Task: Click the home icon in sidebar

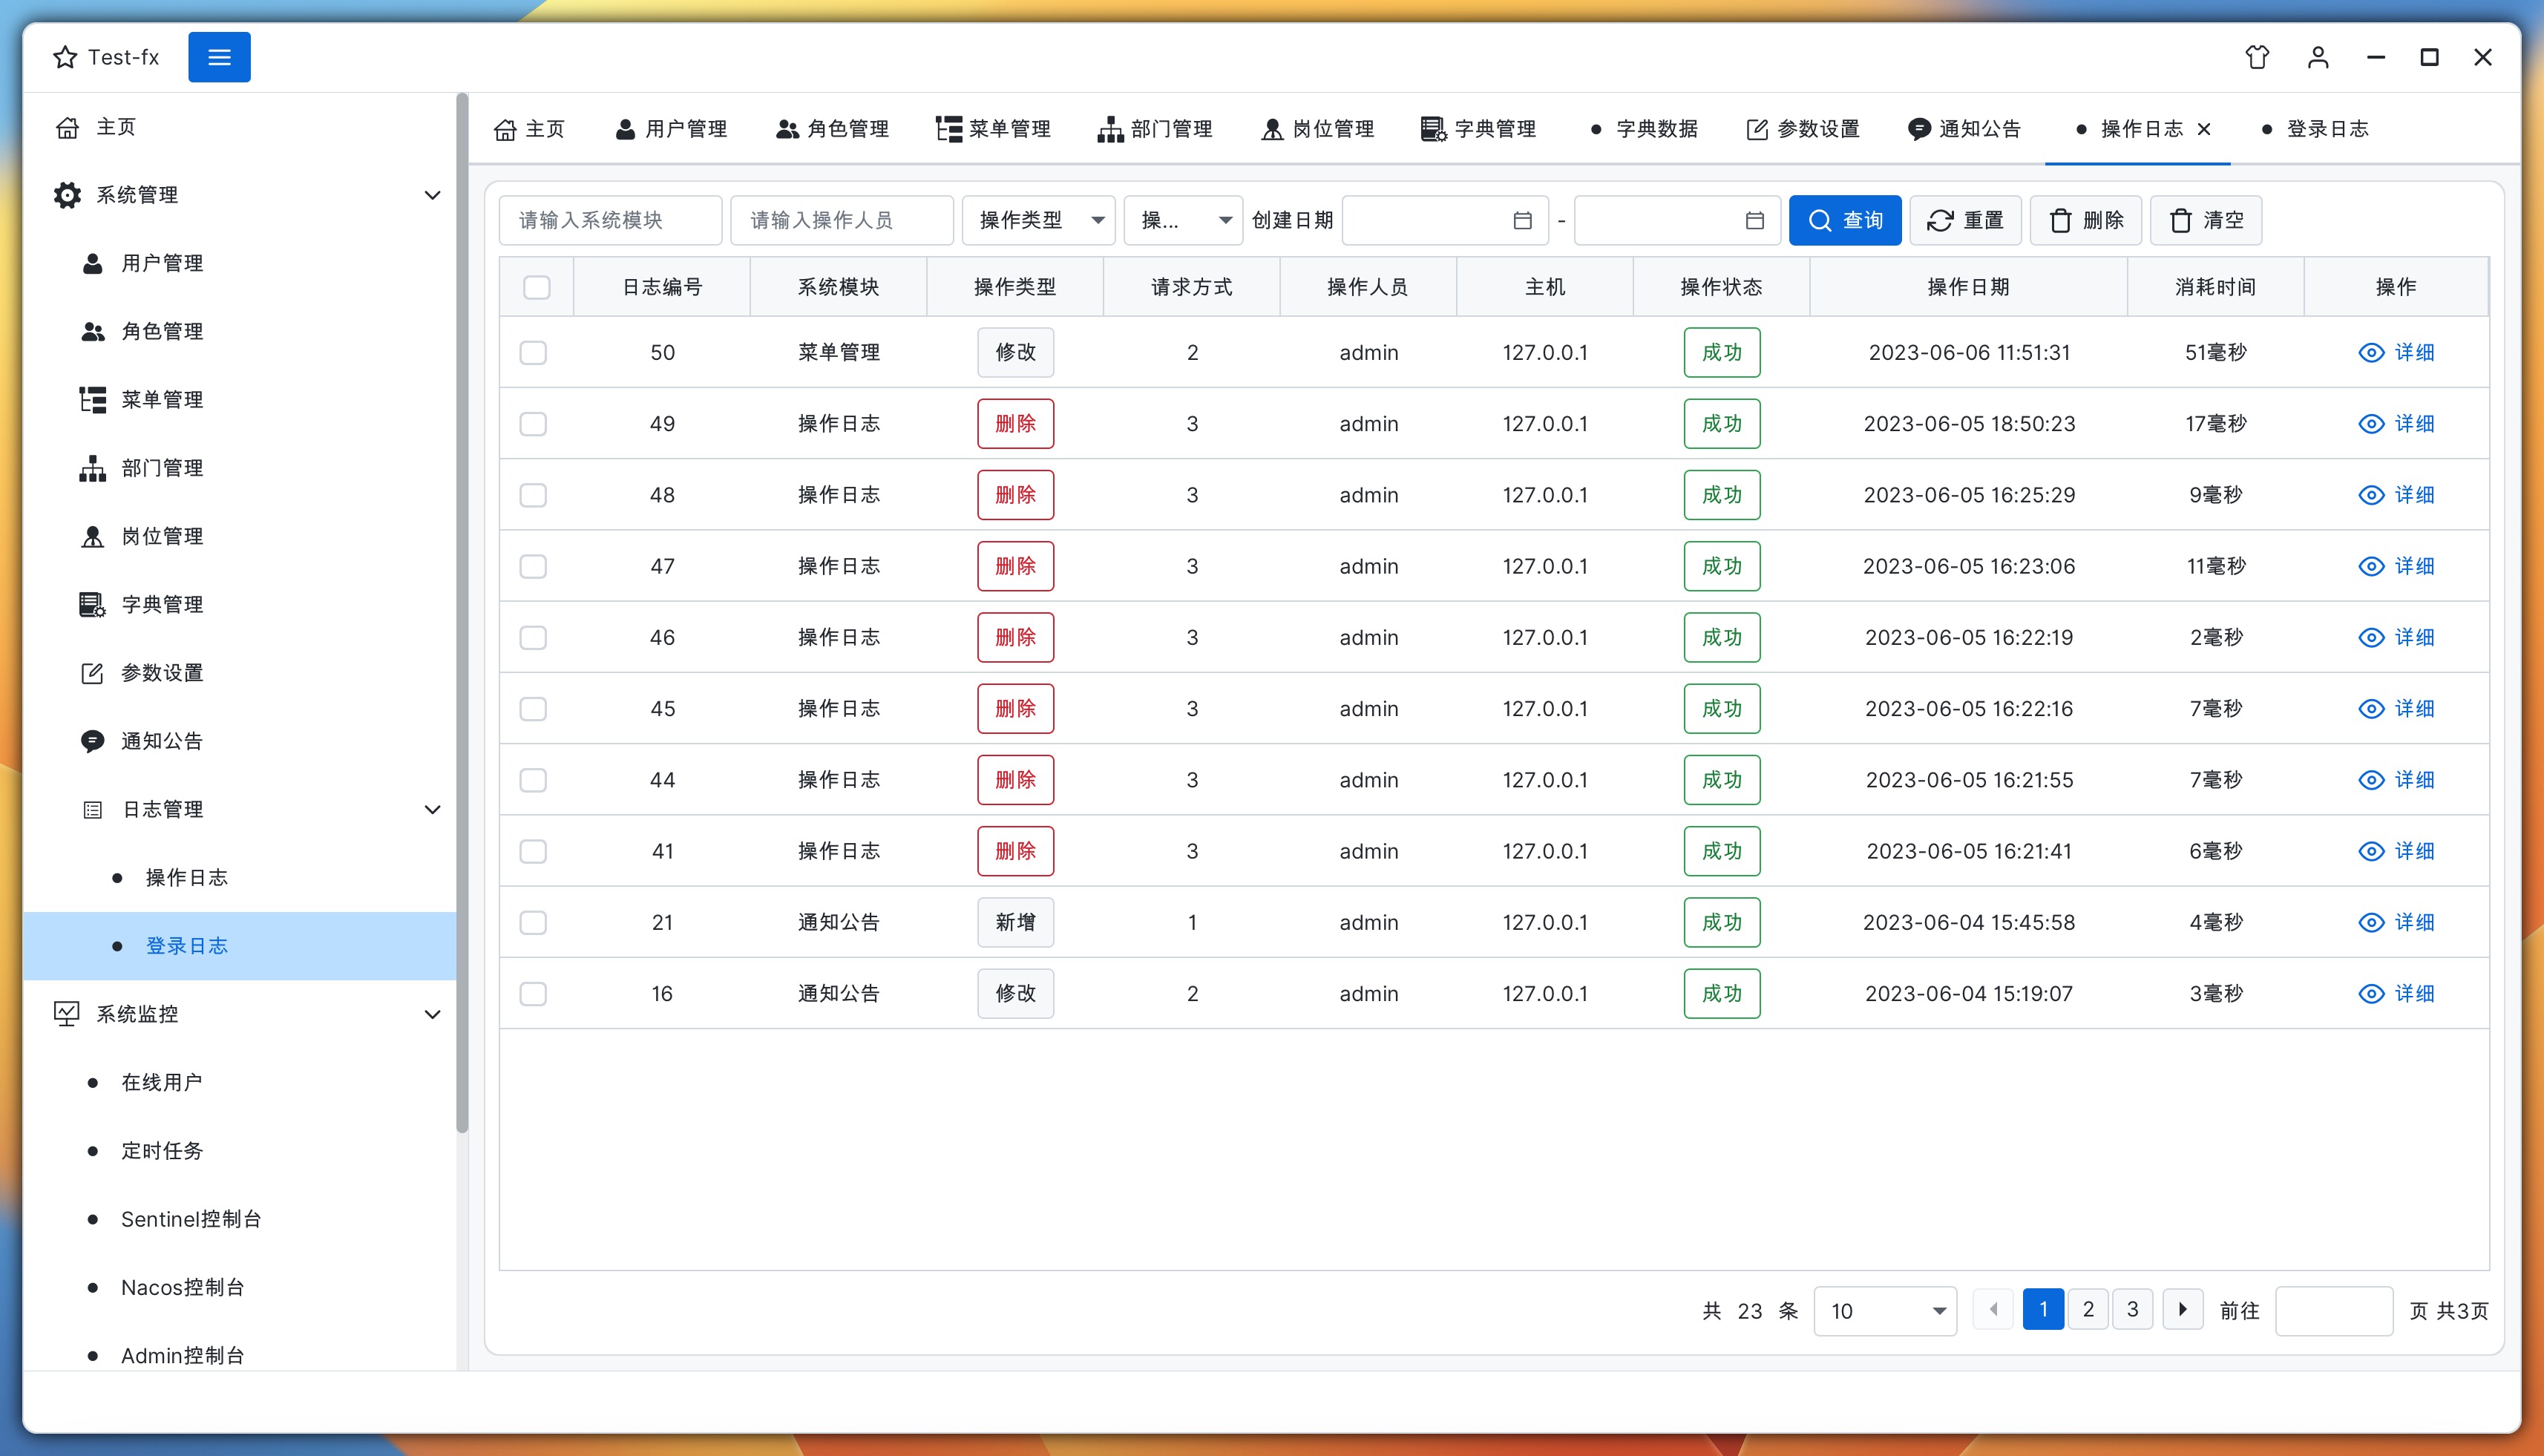Action: tap(67, 128)
